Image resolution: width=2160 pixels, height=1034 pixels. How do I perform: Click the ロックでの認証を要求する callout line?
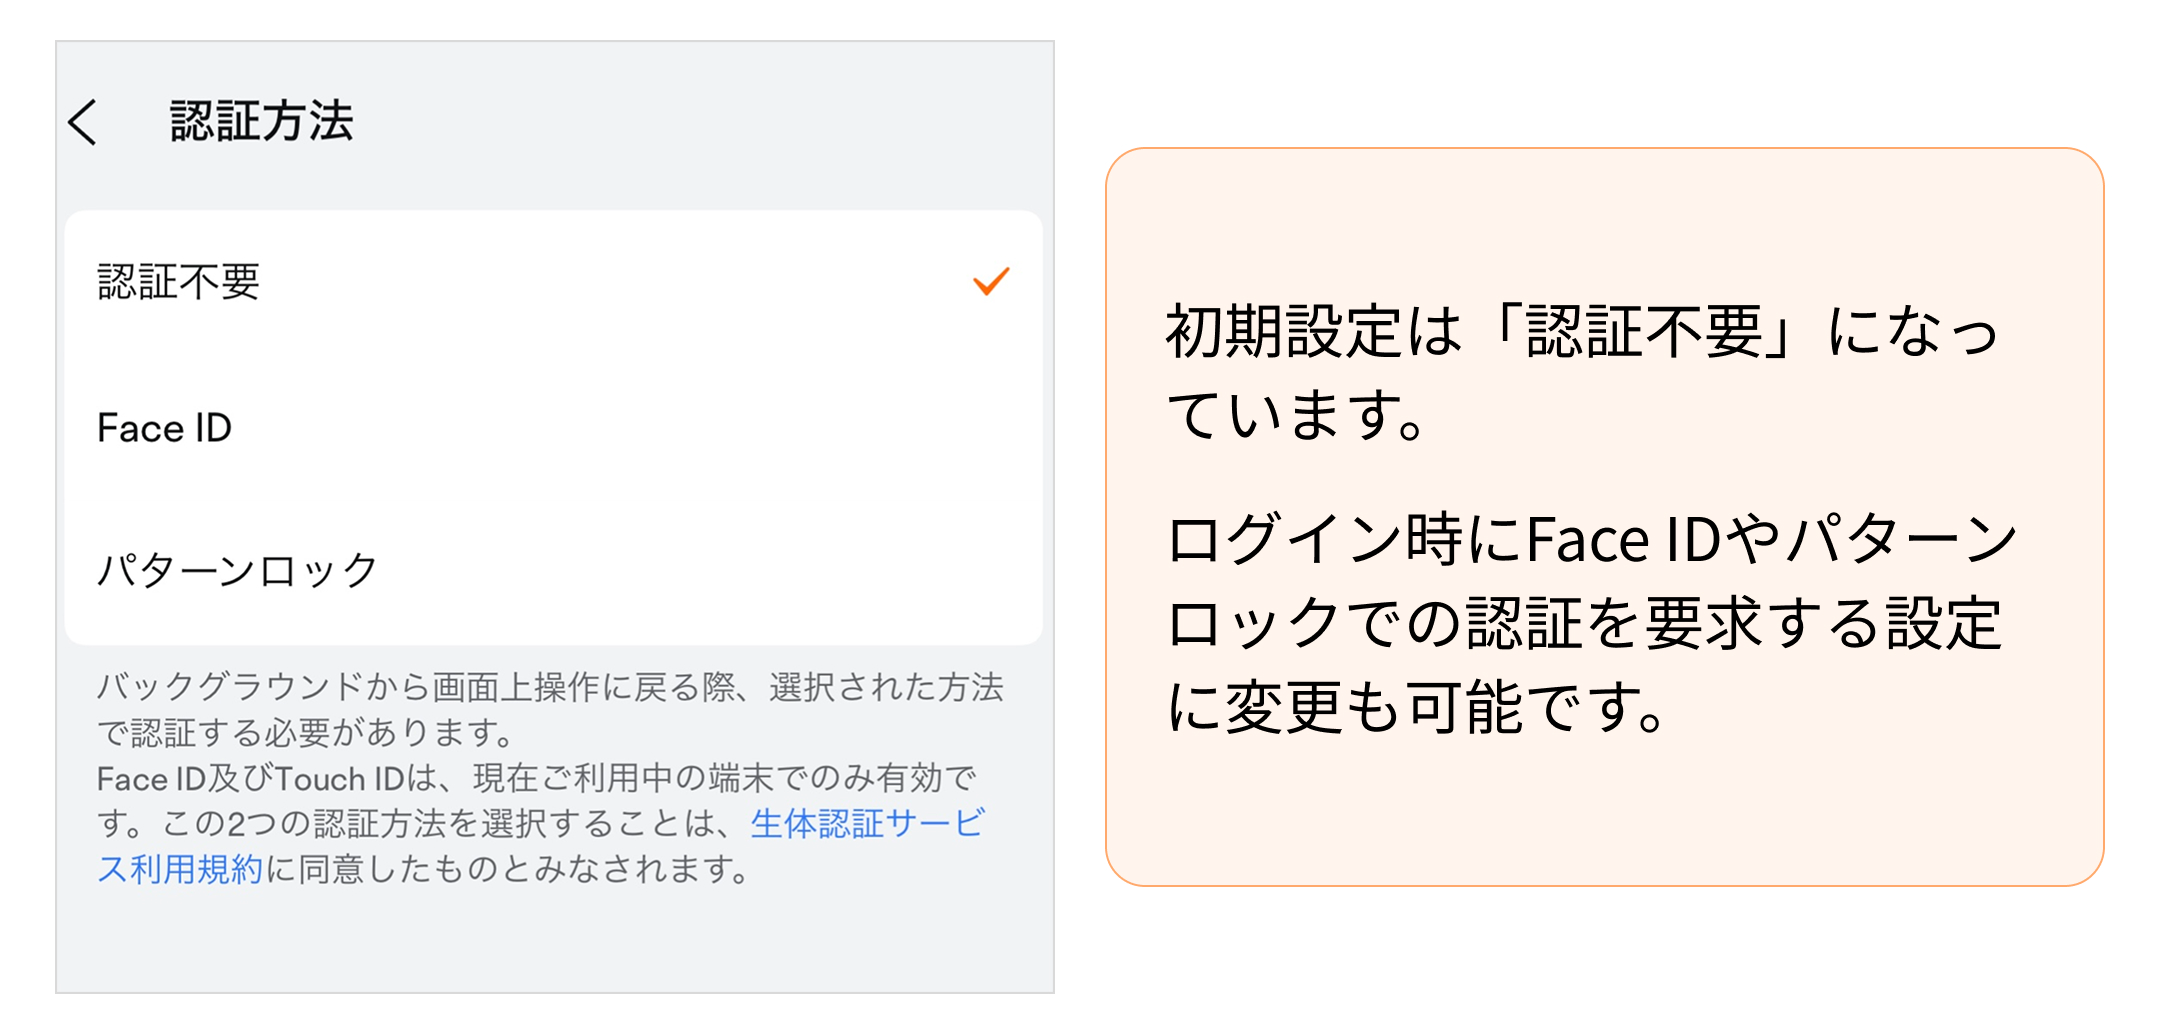coord(1585,624)
